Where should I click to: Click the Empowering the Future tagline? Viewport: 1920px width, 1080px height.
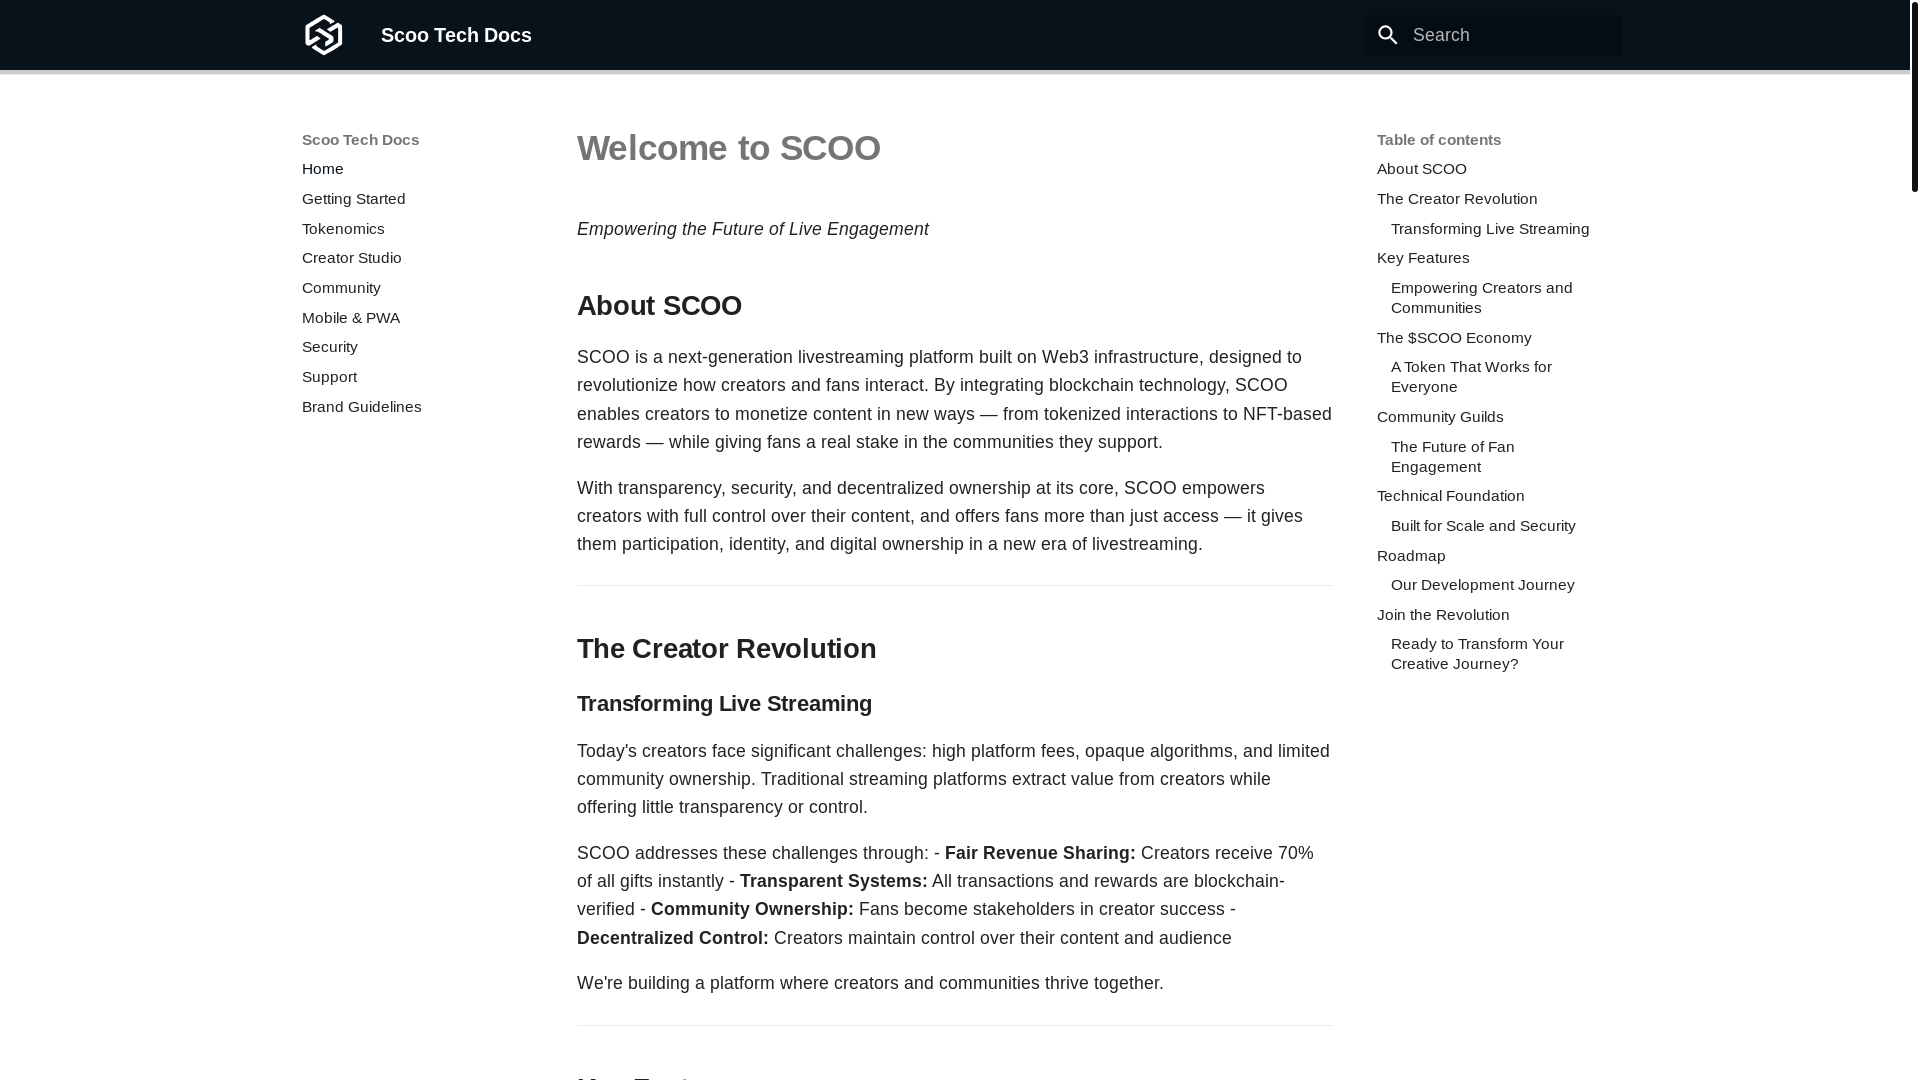pos(753,229)
